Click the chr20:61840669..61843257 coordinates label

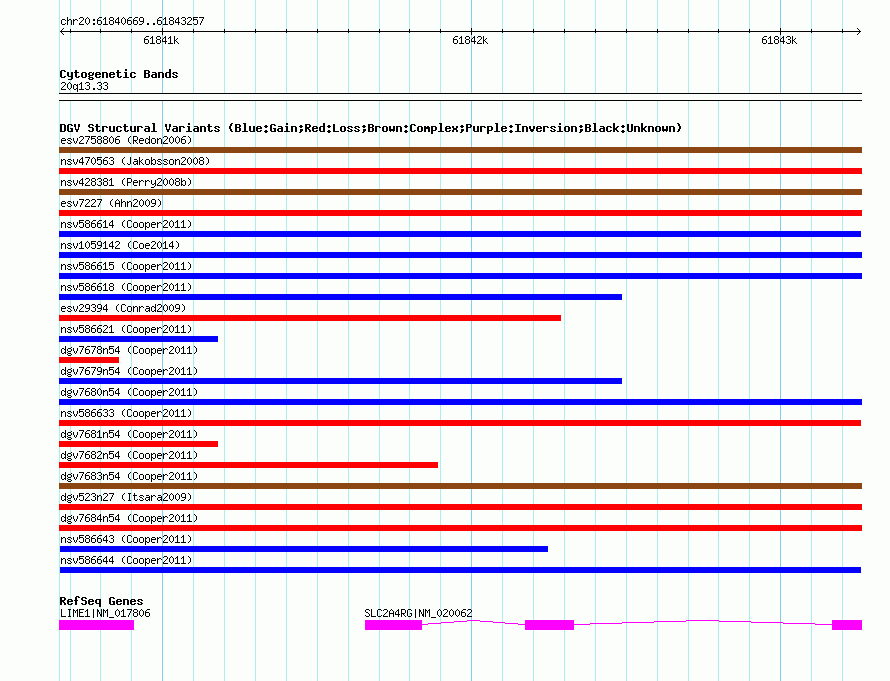coord(132,21)
